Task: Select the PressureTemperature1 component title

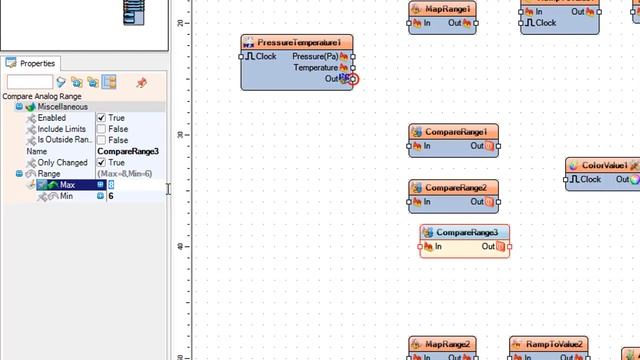Action: point(299,42)
